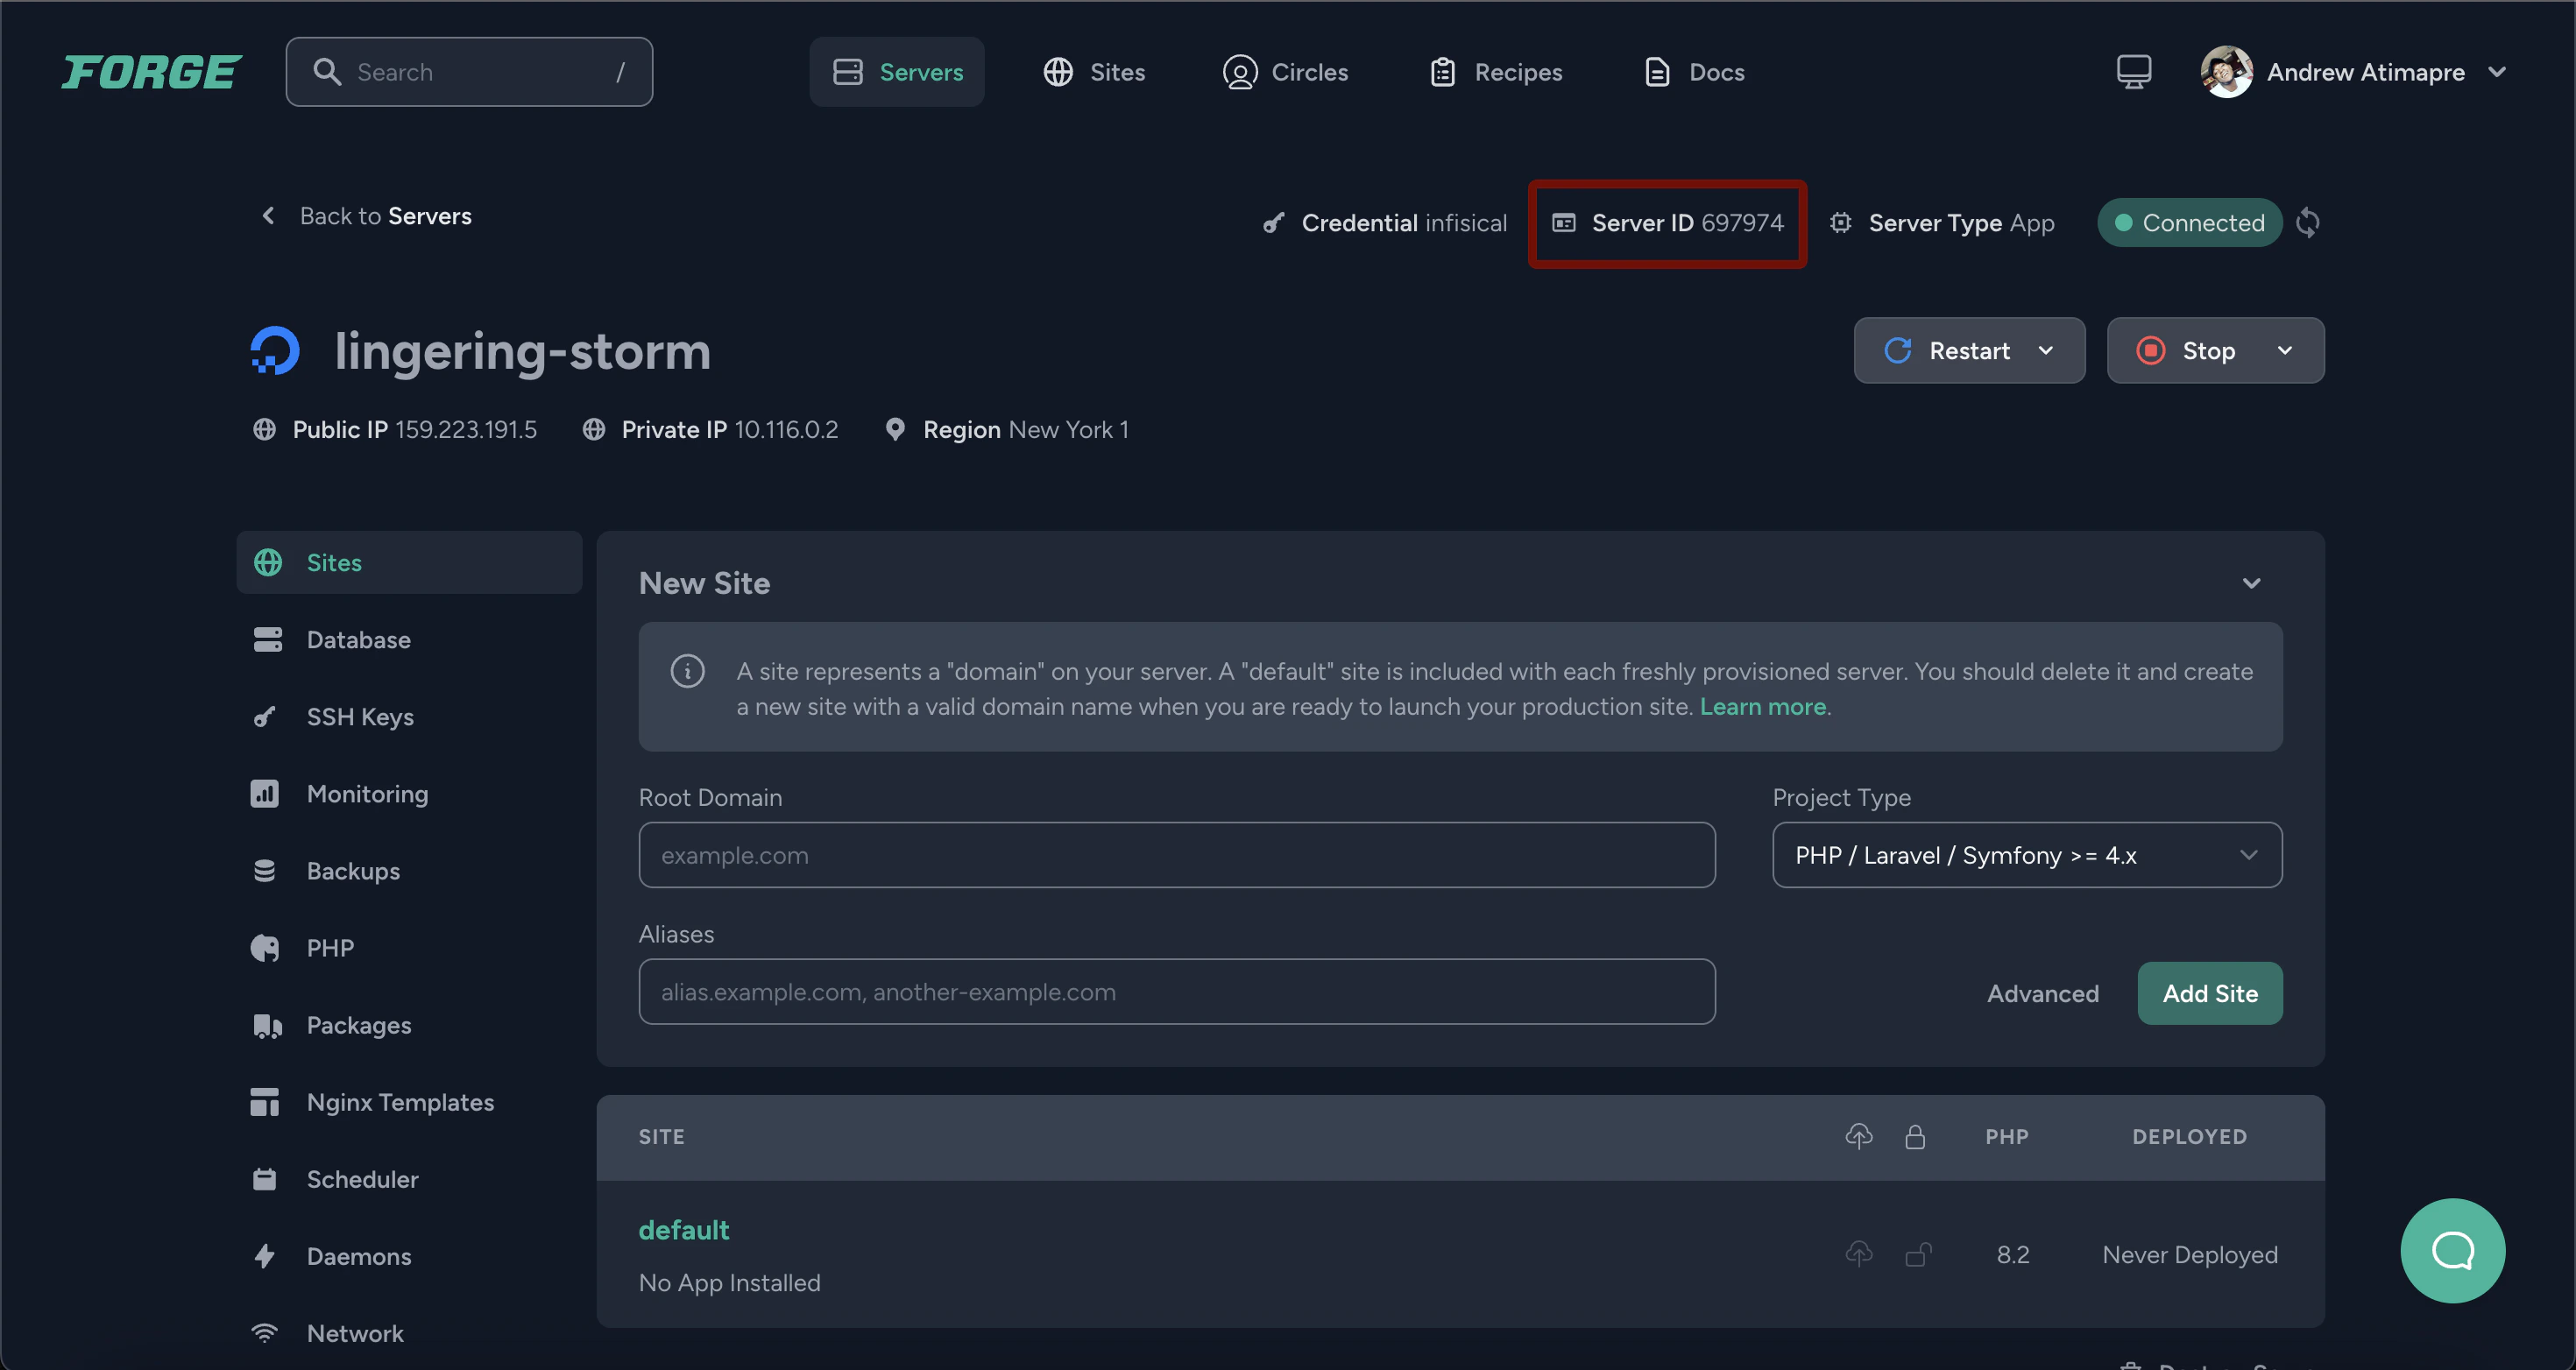Select Scheduler in the sidebar

point(409,1179)
